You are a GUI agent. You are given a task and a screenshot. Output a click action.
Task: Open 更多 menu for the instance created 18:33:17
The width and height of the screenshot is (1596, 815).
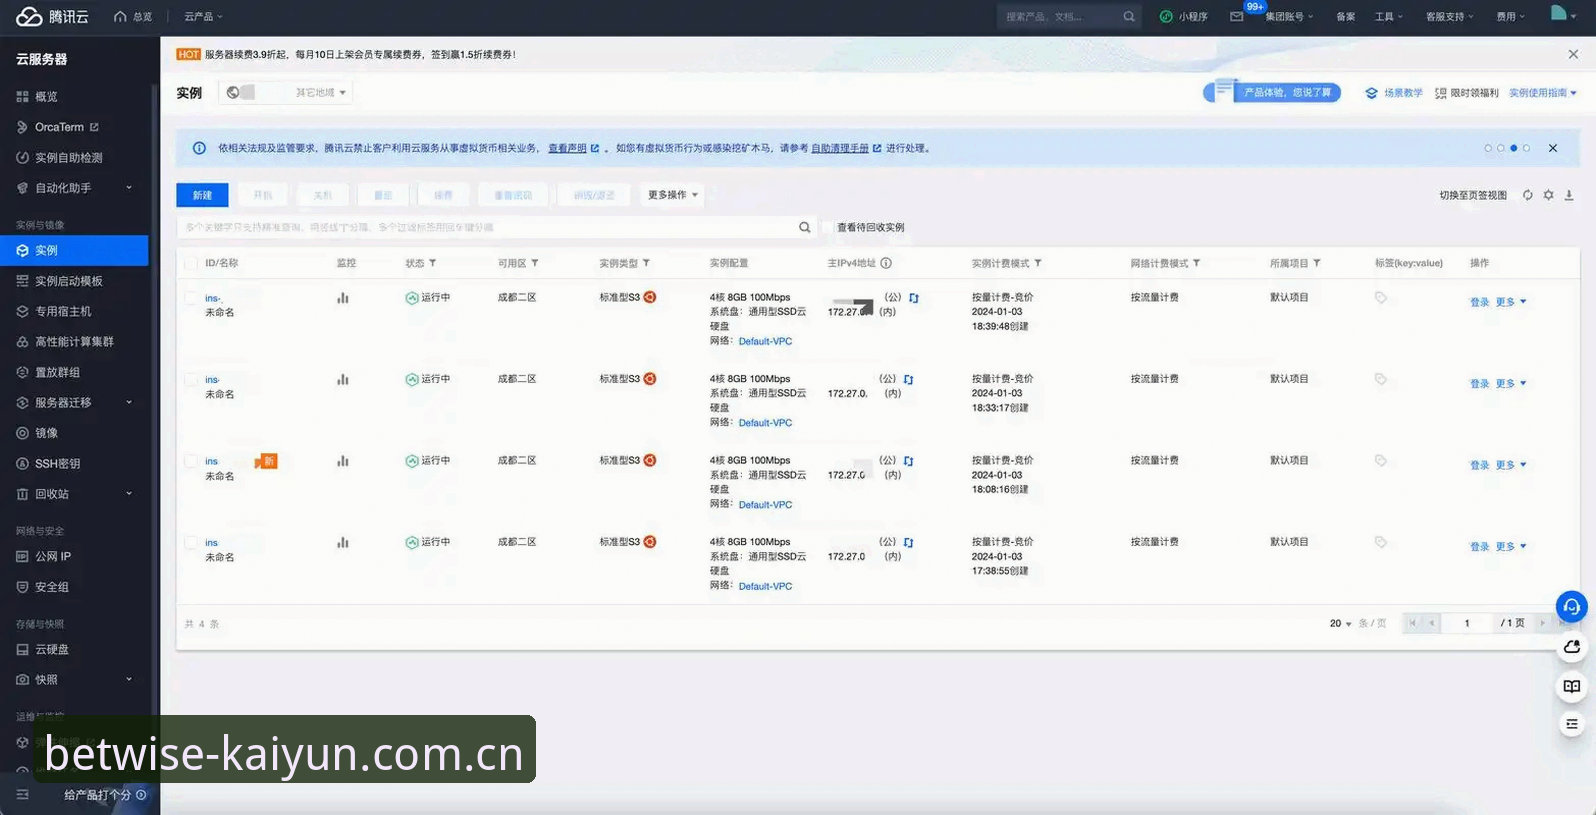tap(1511, 384)
